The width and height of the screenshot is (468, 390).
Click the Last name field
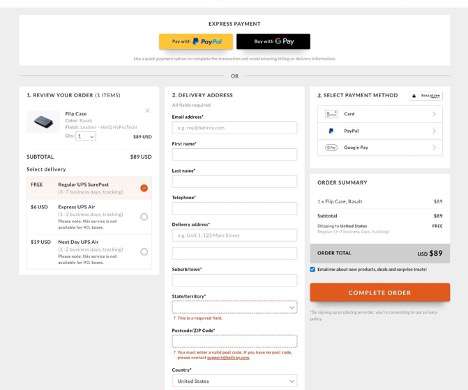(234, 182)
